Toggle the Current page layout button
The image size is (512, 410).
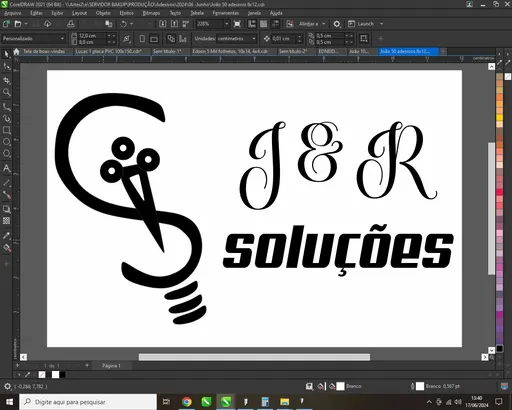point(183,39)
